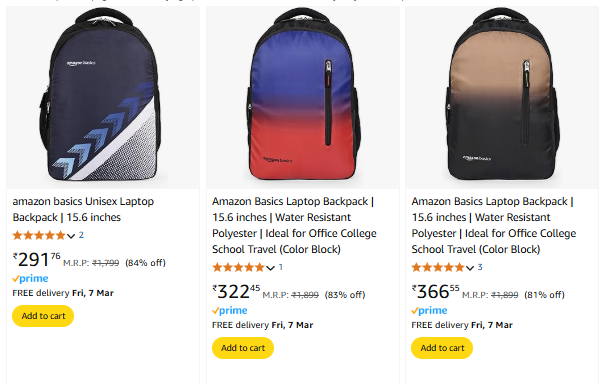Screen dimensions: 603x384
Task: Click prime badge under ₹291 price
Action: [30, 278]
